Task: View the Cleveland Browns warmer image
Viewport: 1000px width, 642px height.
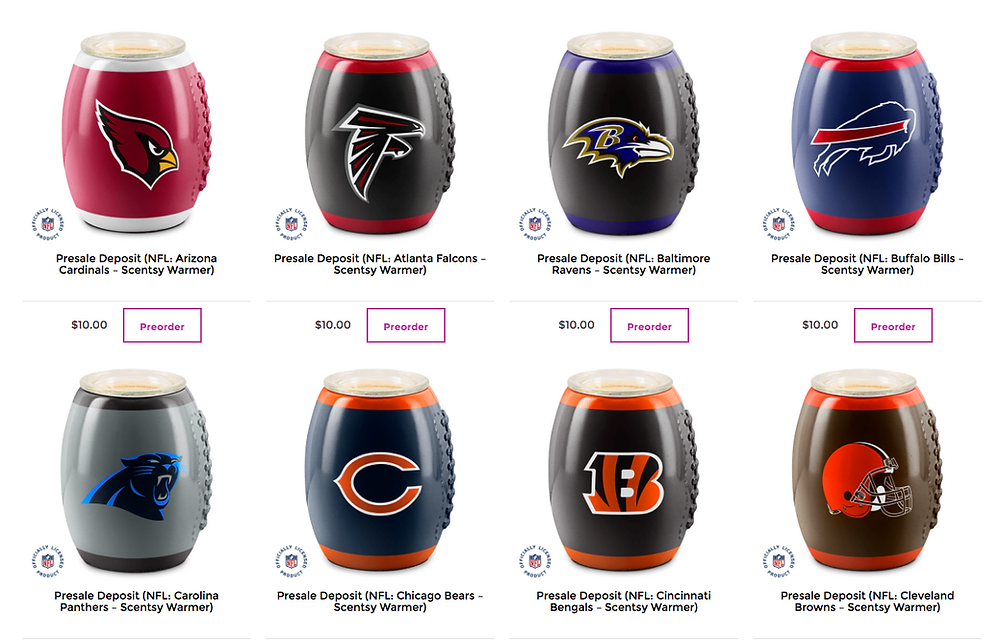Action: [867, 472]
